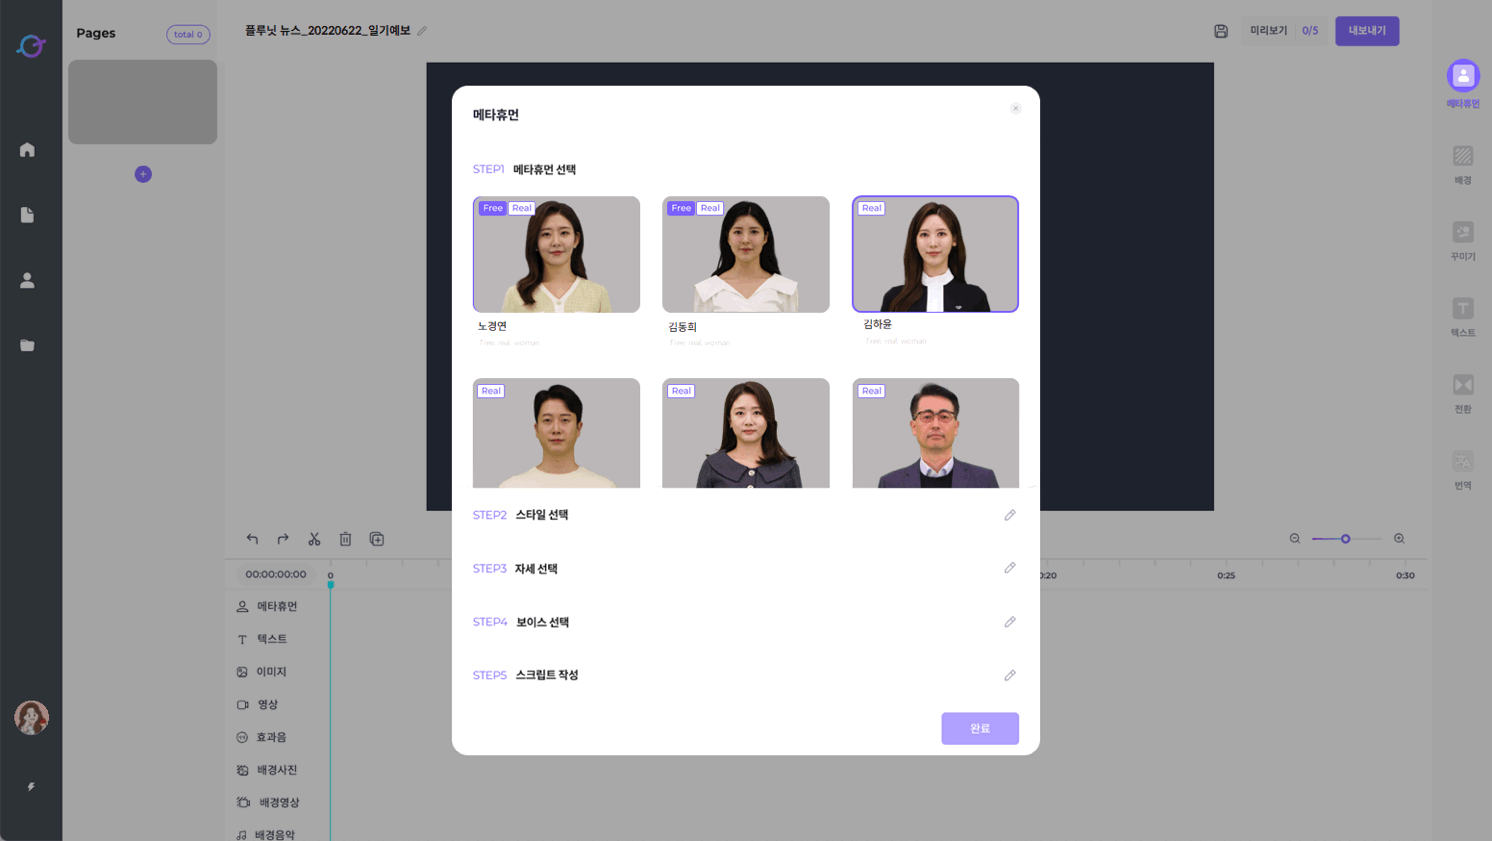Image resolution: width=1492 pixels, height=841 pixels.
Task: Click the undo arrow icon
Action: [252, 539]
